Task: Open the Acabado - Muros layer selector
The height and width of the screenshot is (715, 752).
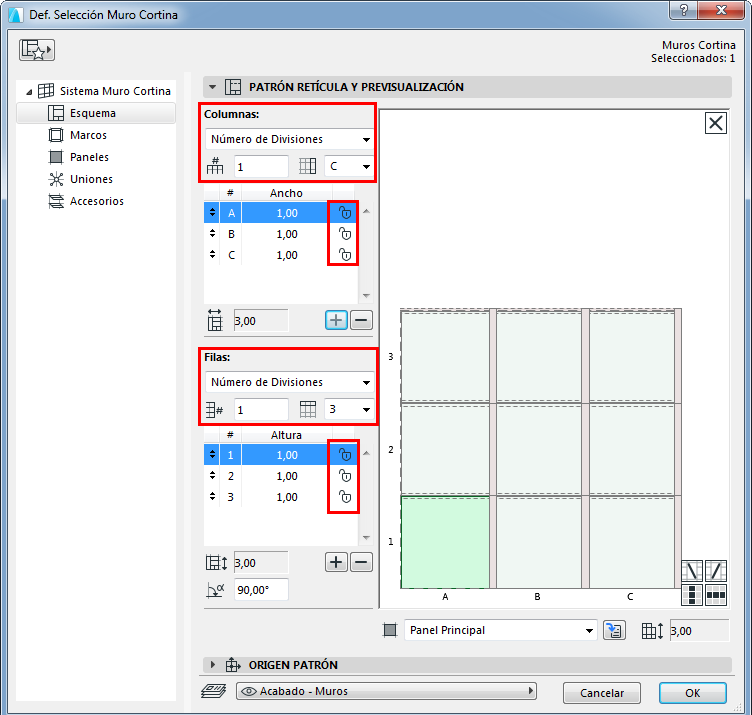Action: pyautogui.click(x=386, y=691)
